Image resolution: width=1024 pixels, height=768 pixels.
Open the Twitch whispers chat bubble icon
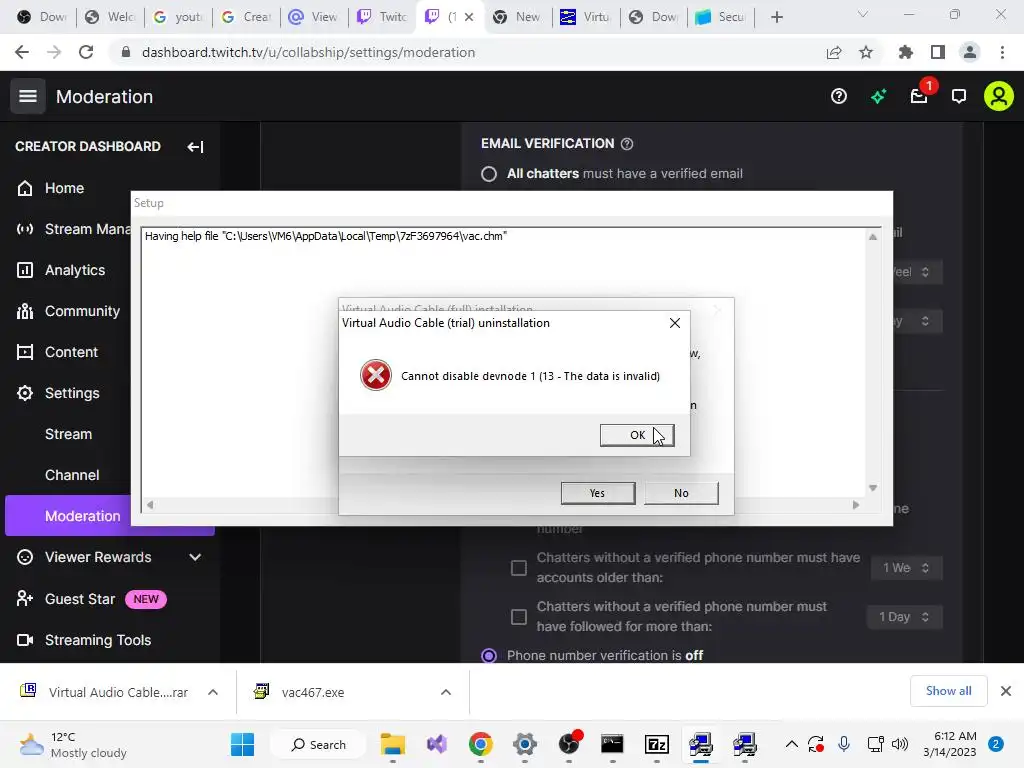tap(959, 97)
